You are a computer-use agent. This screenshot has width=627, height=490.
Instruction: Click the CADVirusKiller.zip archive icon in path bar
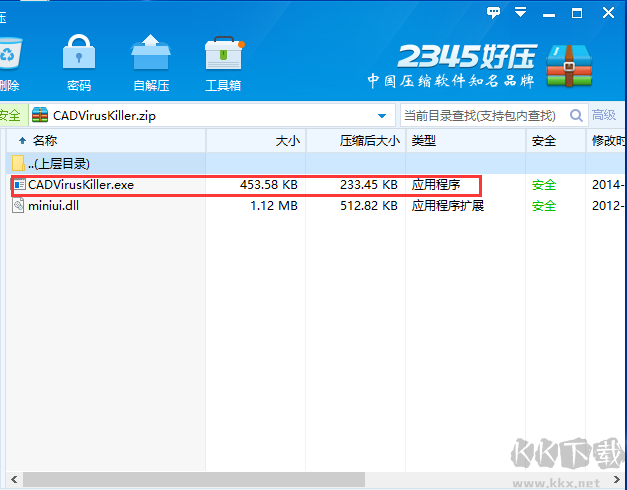[x=40, y=115]
